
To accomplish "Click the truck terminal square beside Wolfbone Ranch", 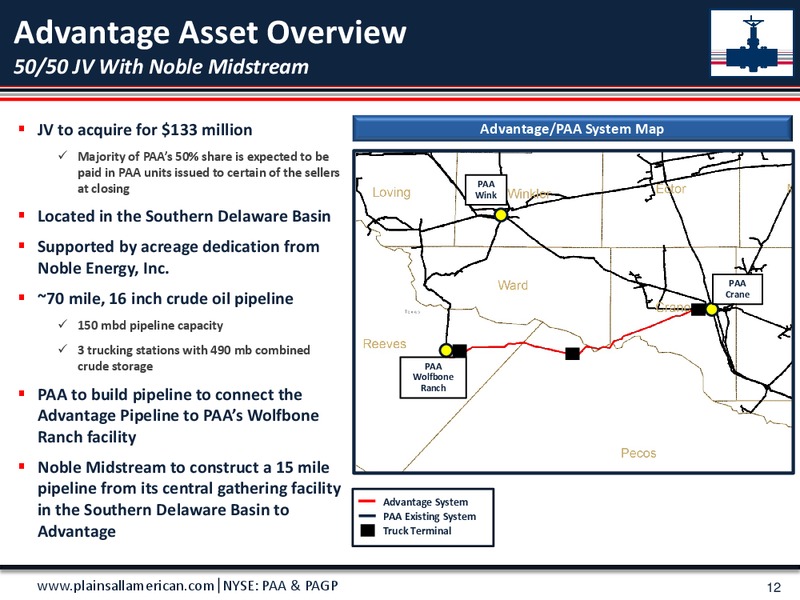I will 460,351.
